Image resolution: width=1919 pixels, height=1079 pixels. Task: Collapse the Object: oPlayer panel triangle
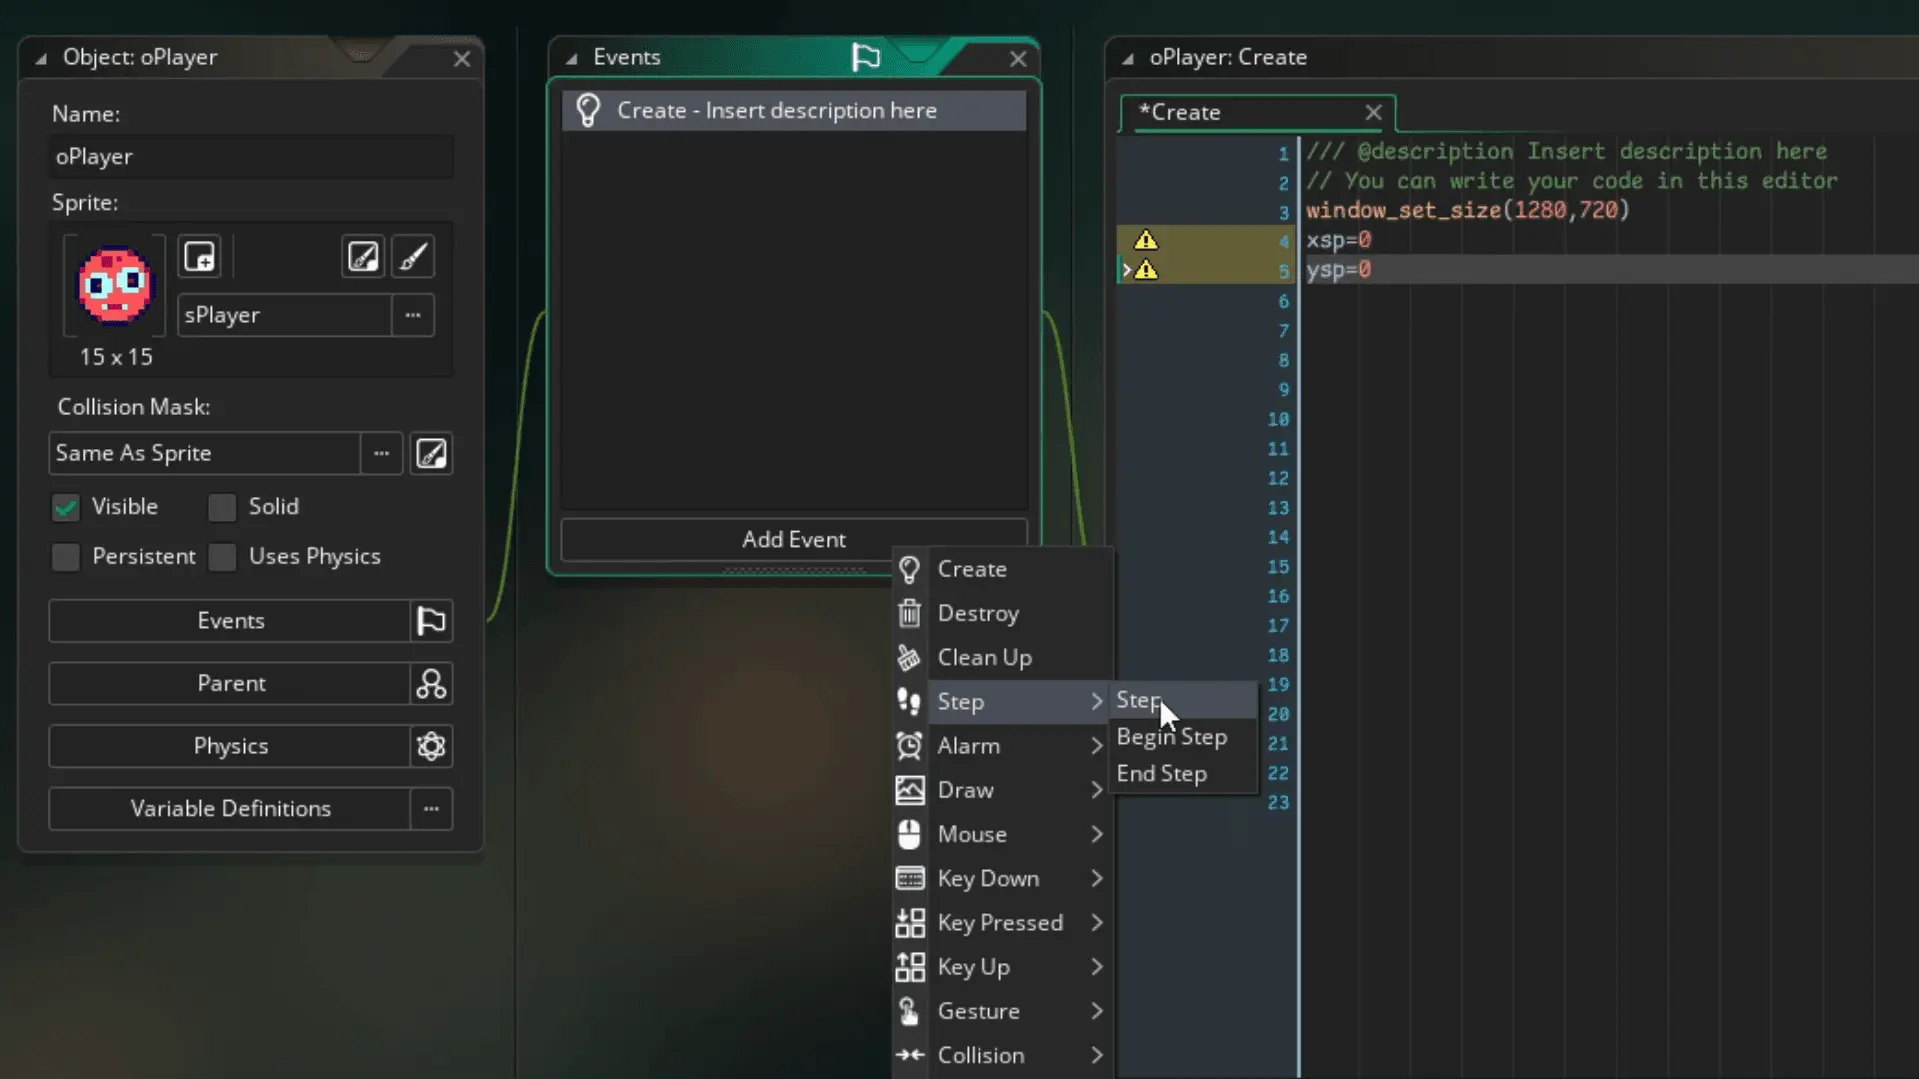point(41,58)
